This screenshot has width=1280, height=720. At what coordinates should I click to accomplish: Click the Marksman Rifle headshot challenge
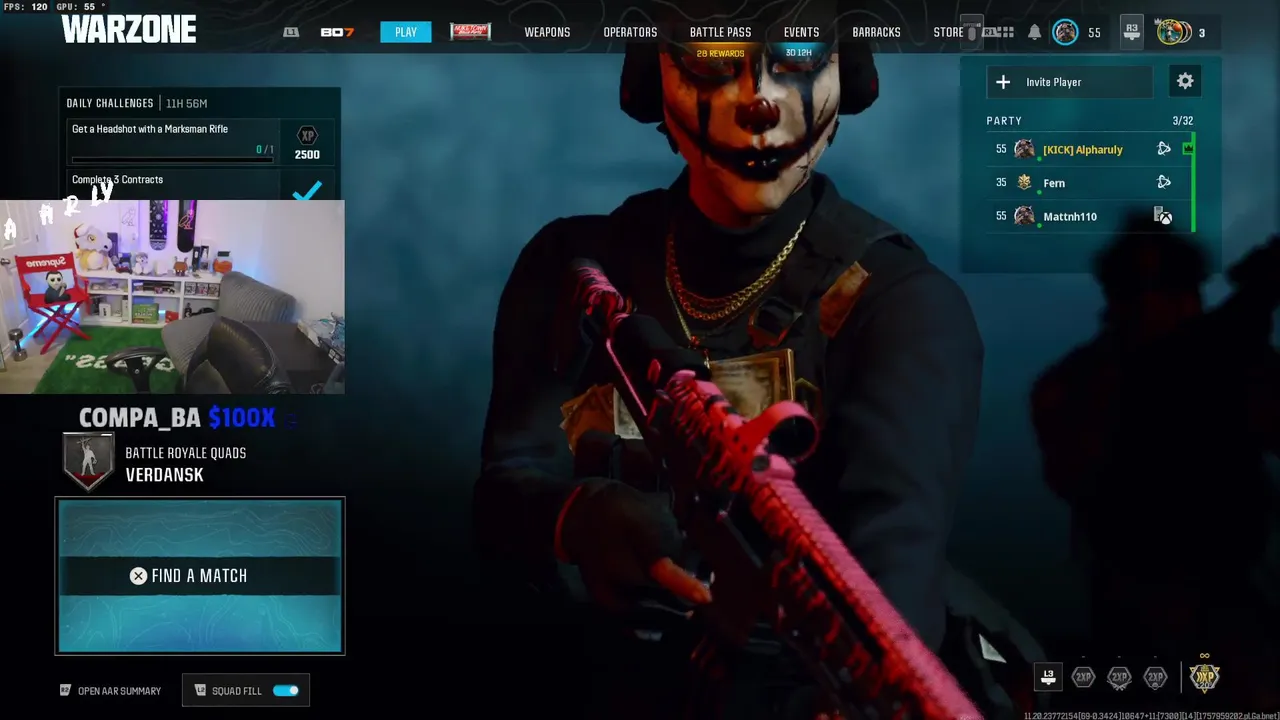tap(174, 142)
